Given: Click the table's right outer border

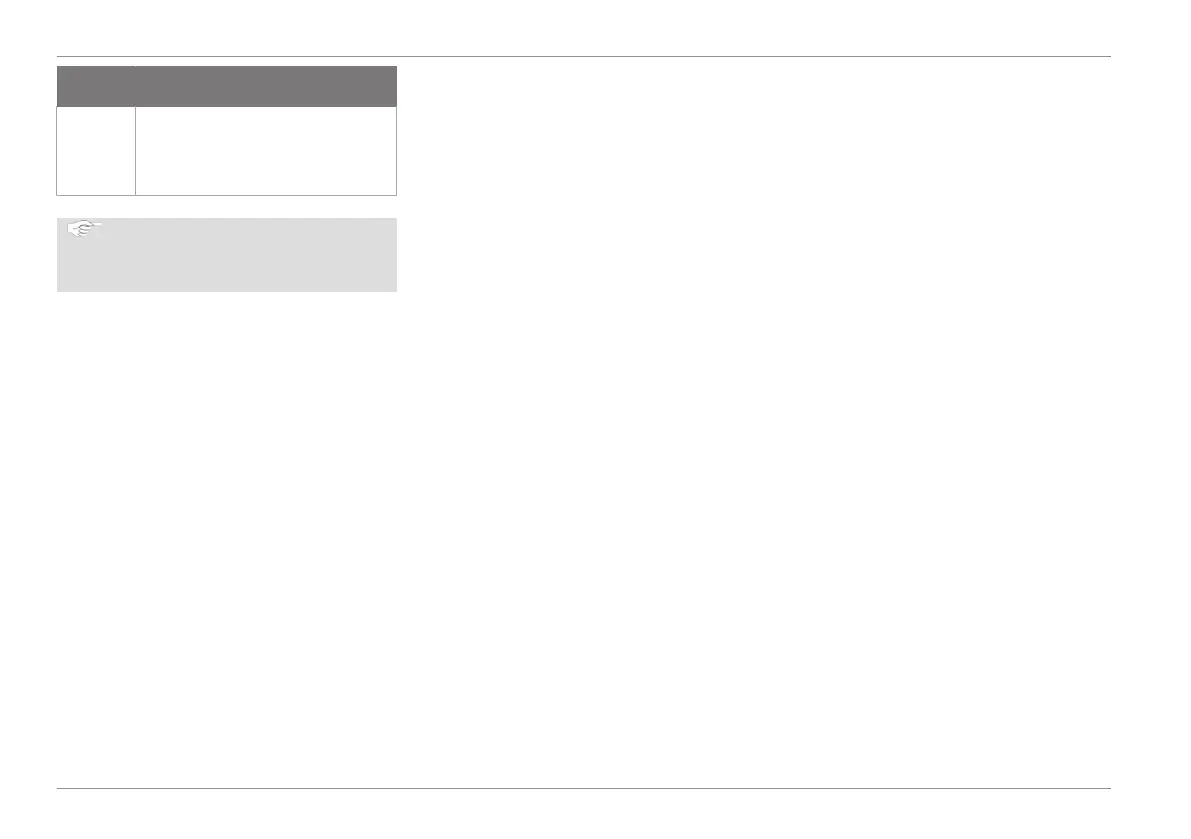Looking at the screenshot, I should (397, 150).
